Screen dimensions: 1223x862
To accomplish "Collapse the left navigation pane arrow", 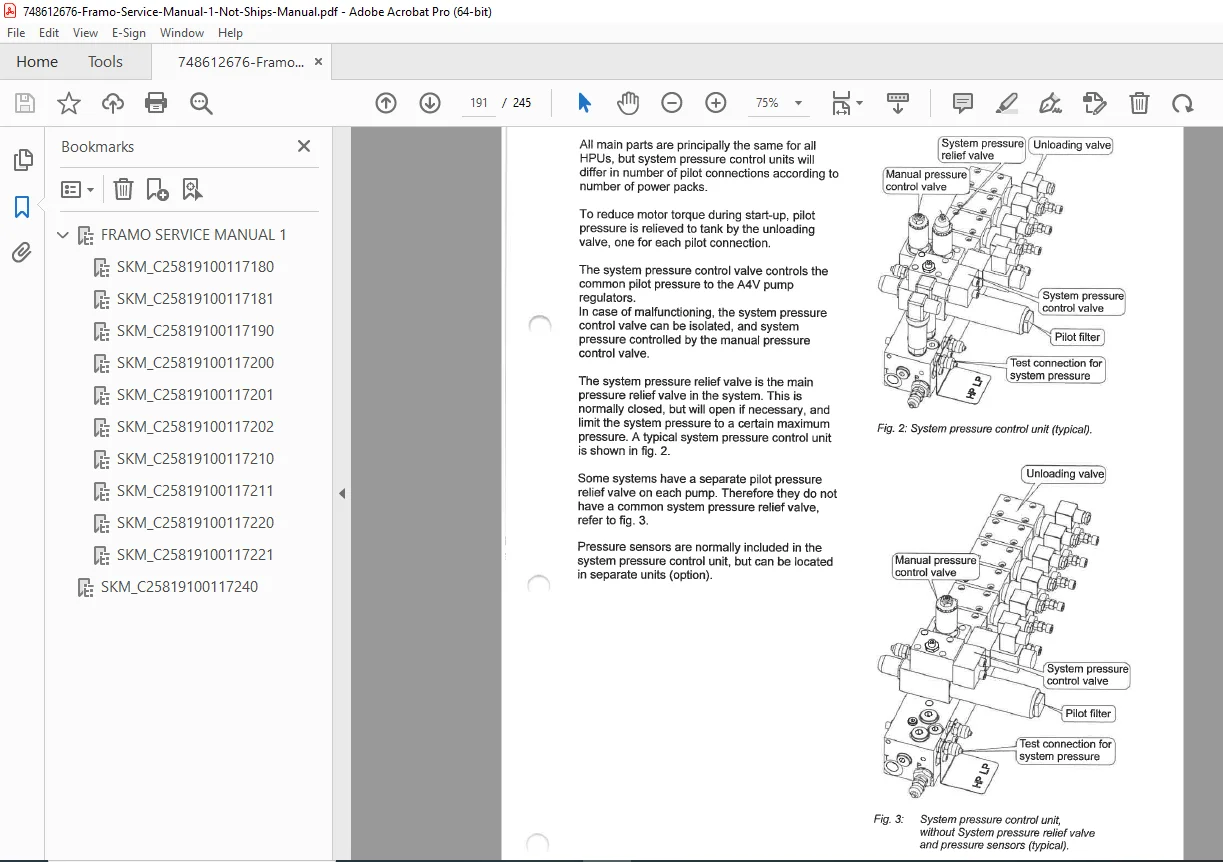I will (342, 493).
